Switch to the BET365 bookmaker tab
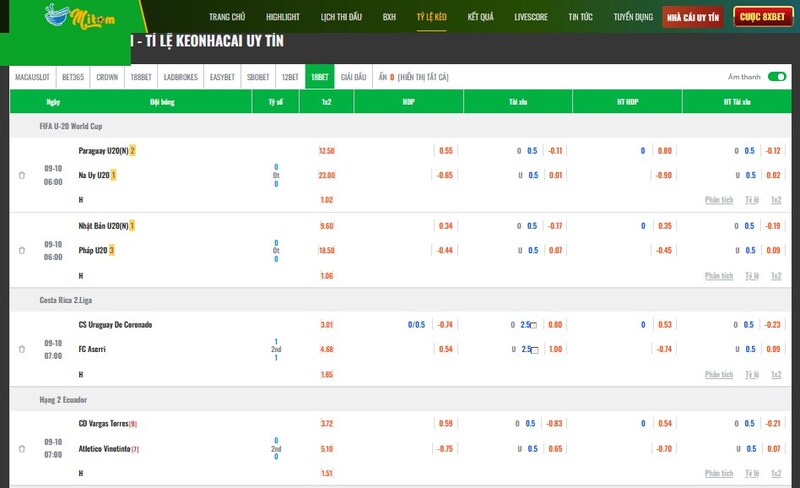This screenshot has width=800, height=488. [x=74, y=77]
